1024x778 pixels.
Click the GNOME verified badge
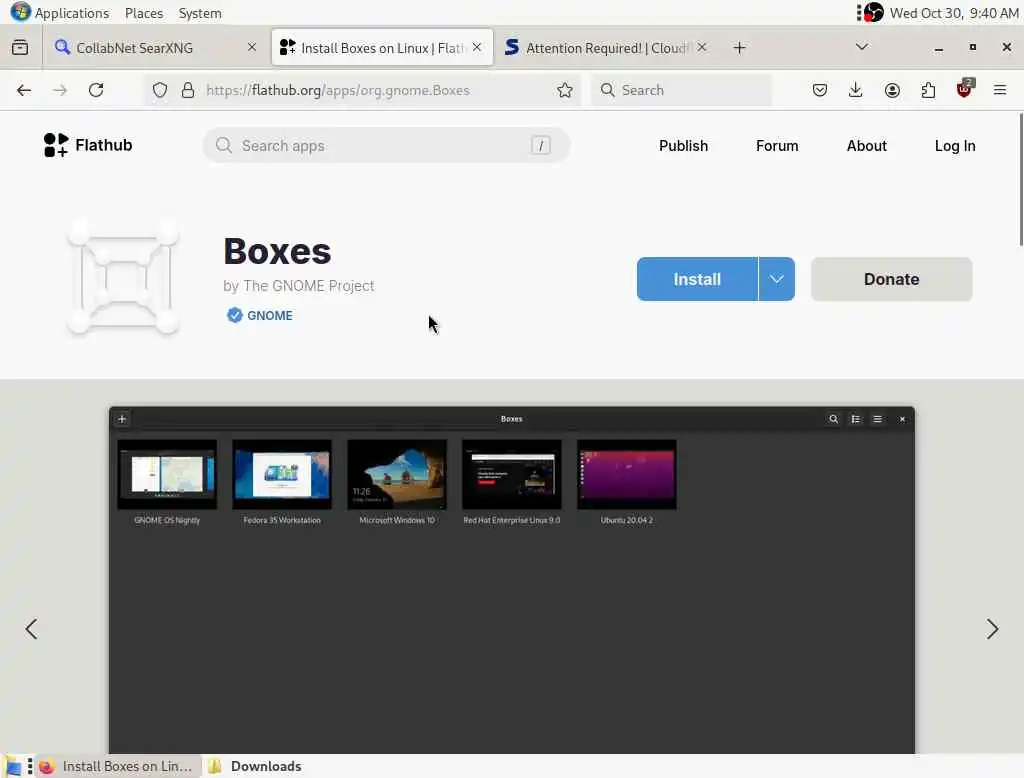point(260,316)
